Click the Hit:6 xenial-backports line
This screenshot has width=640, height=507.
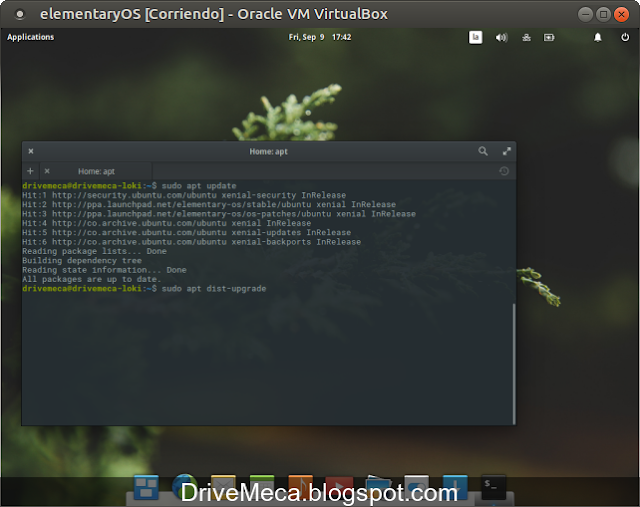point(191,242)
